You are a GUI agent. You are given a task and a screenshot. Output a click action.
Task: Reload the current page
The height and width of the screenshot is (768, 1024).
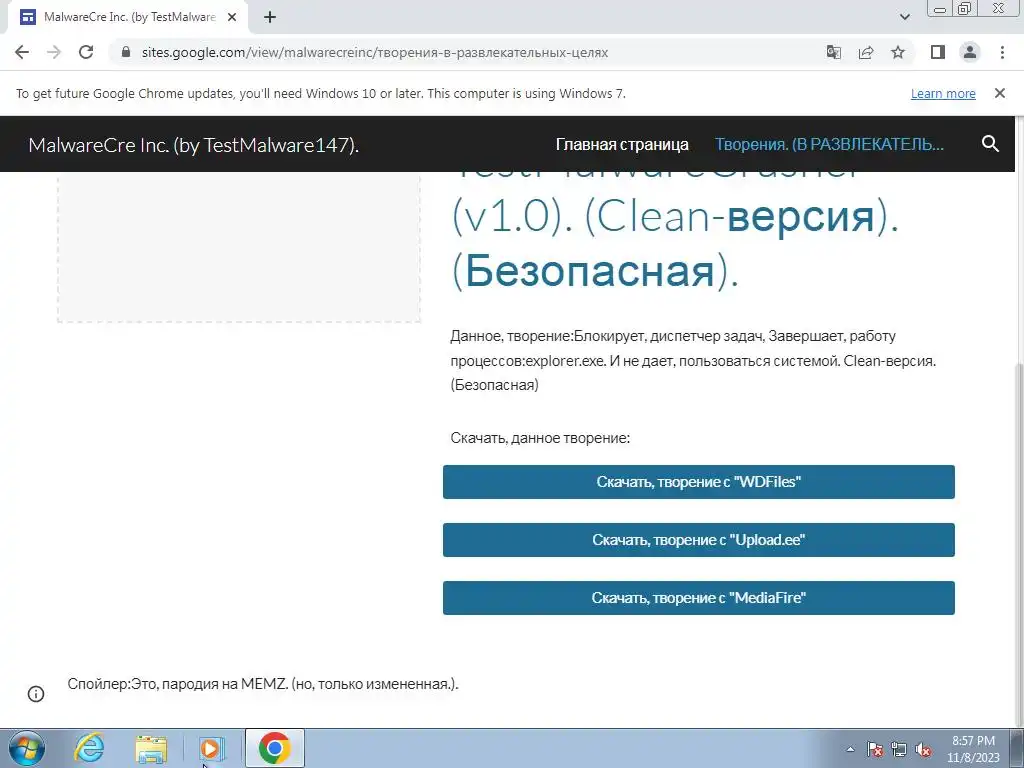coord(86,52)
